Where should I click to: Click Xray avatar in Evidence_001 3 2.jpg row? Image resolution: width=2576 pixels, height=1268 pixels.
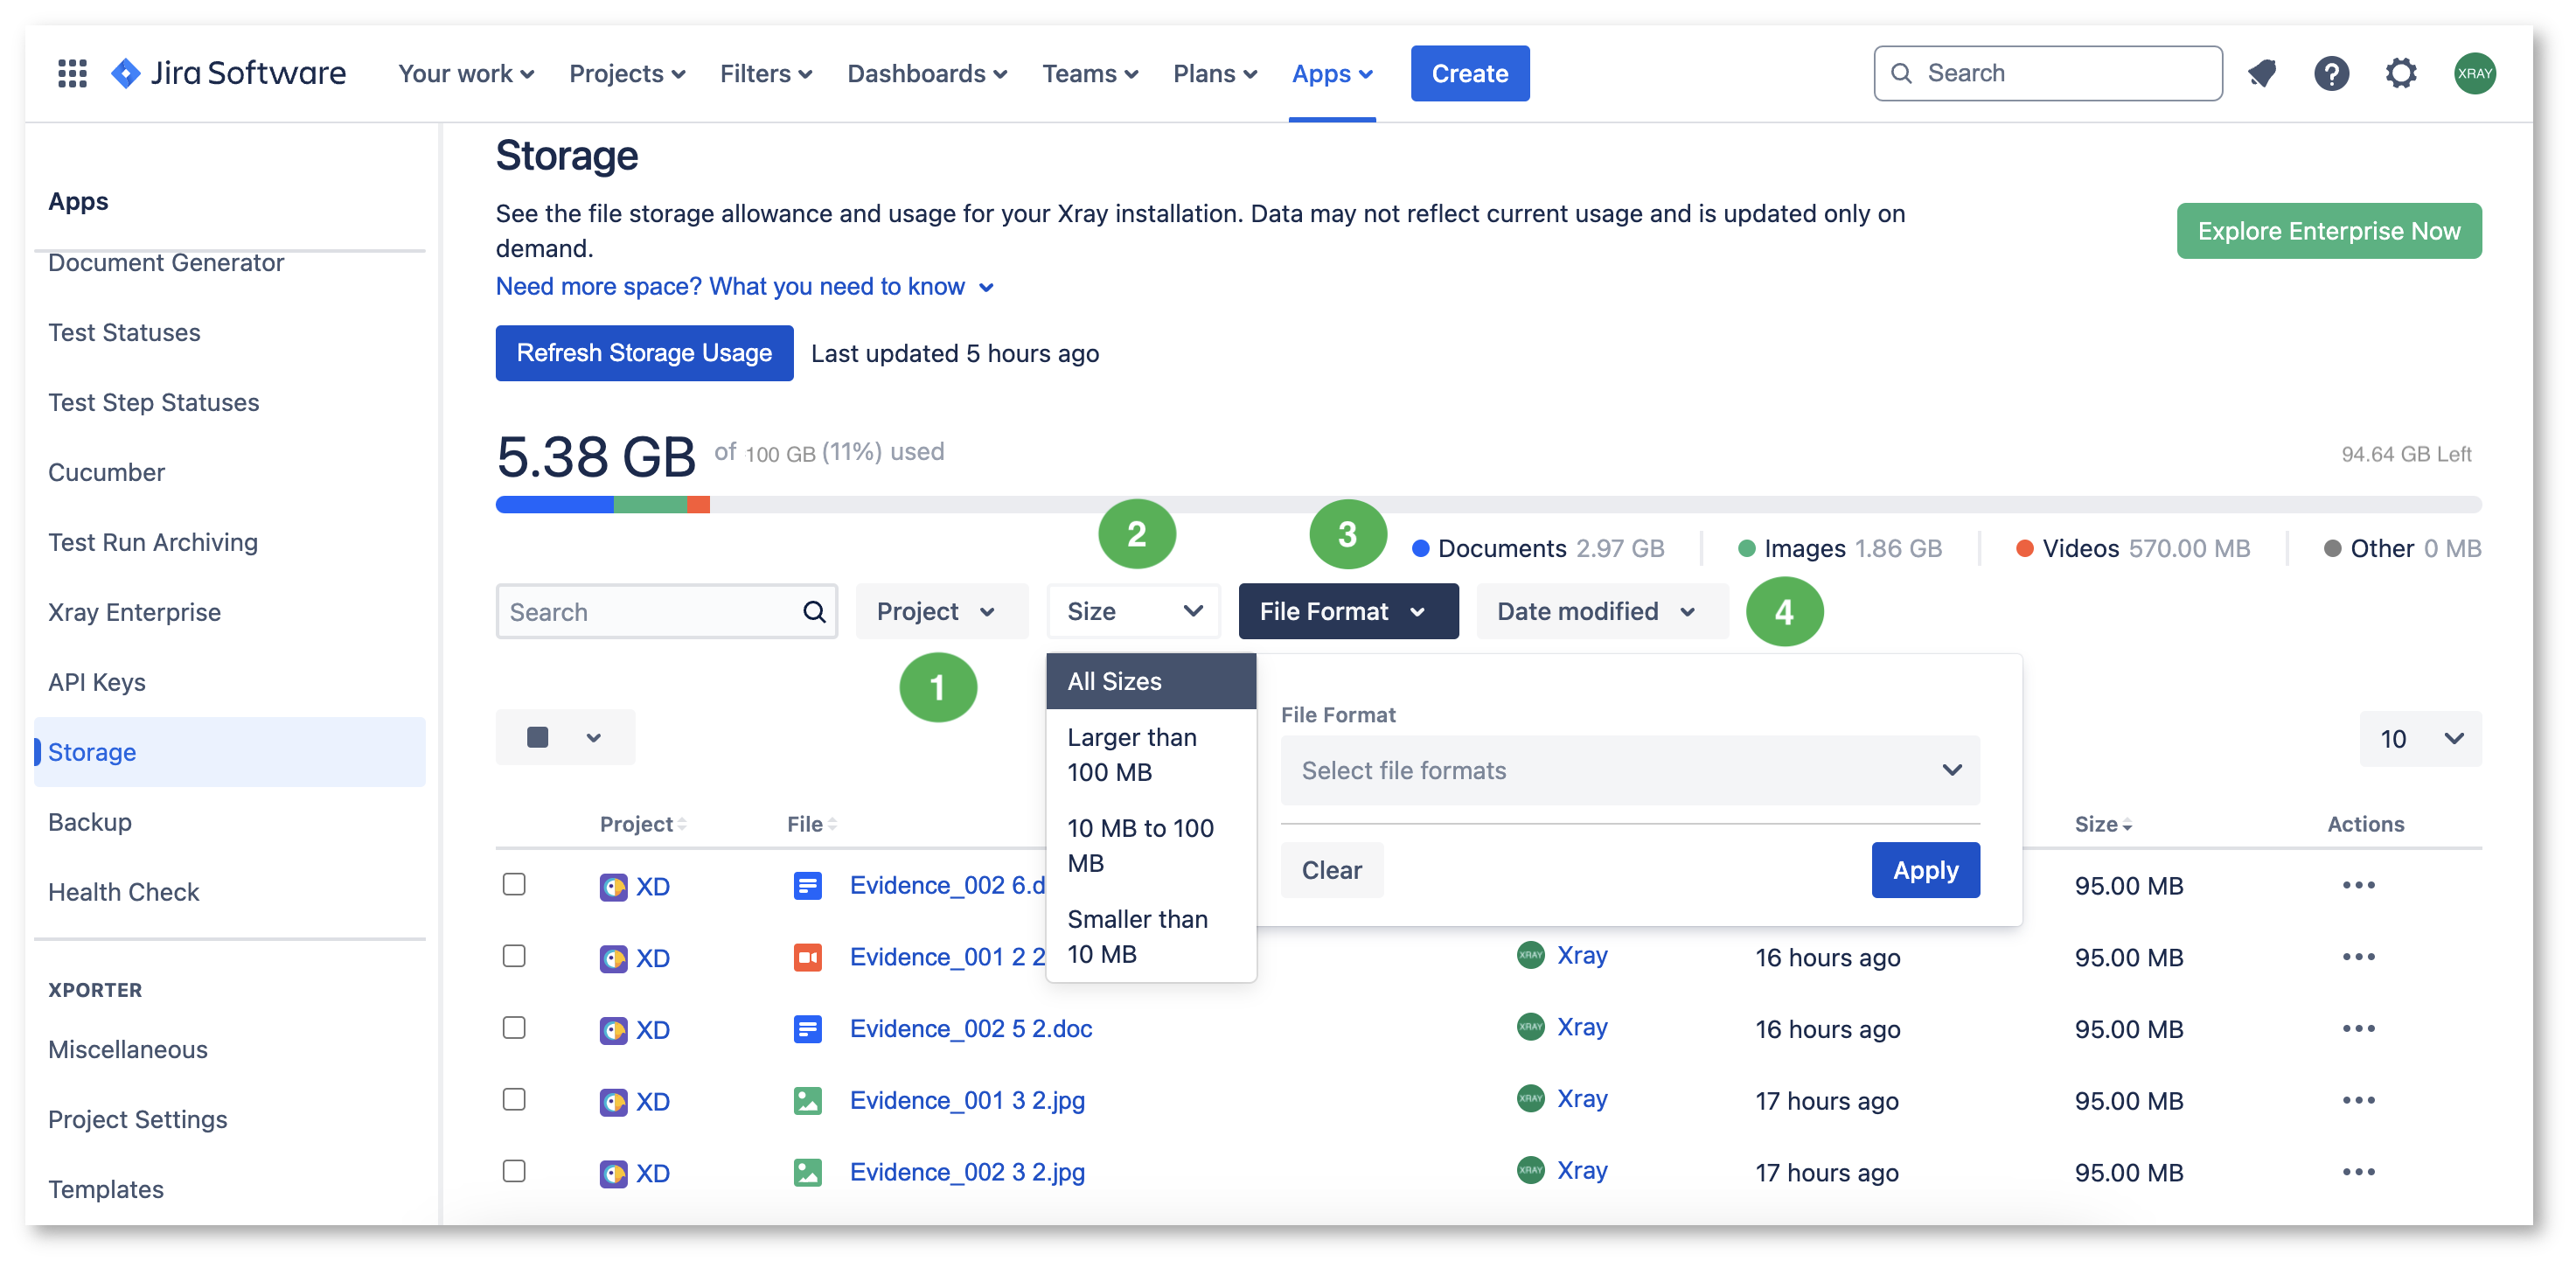1530,1098
